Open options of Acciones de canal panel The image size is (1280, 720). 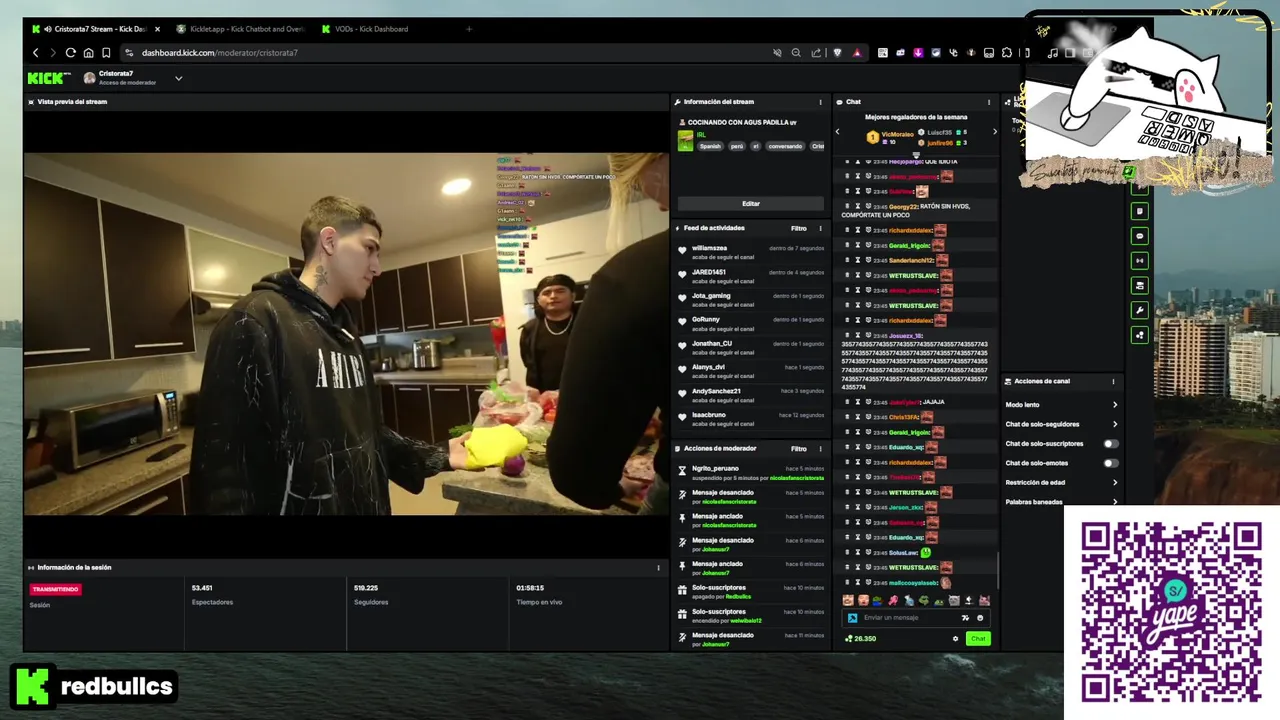point(1113,381)
